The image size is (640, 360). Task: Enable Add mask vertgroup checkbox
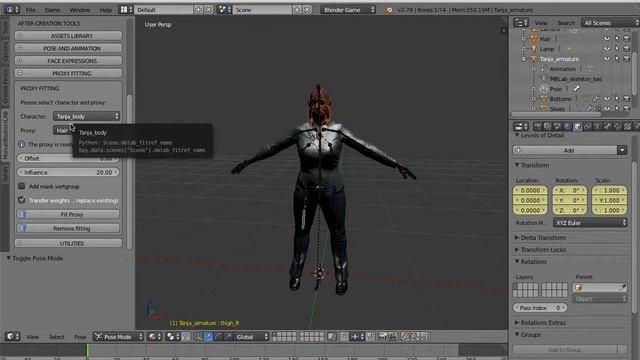tap(22, 186)
